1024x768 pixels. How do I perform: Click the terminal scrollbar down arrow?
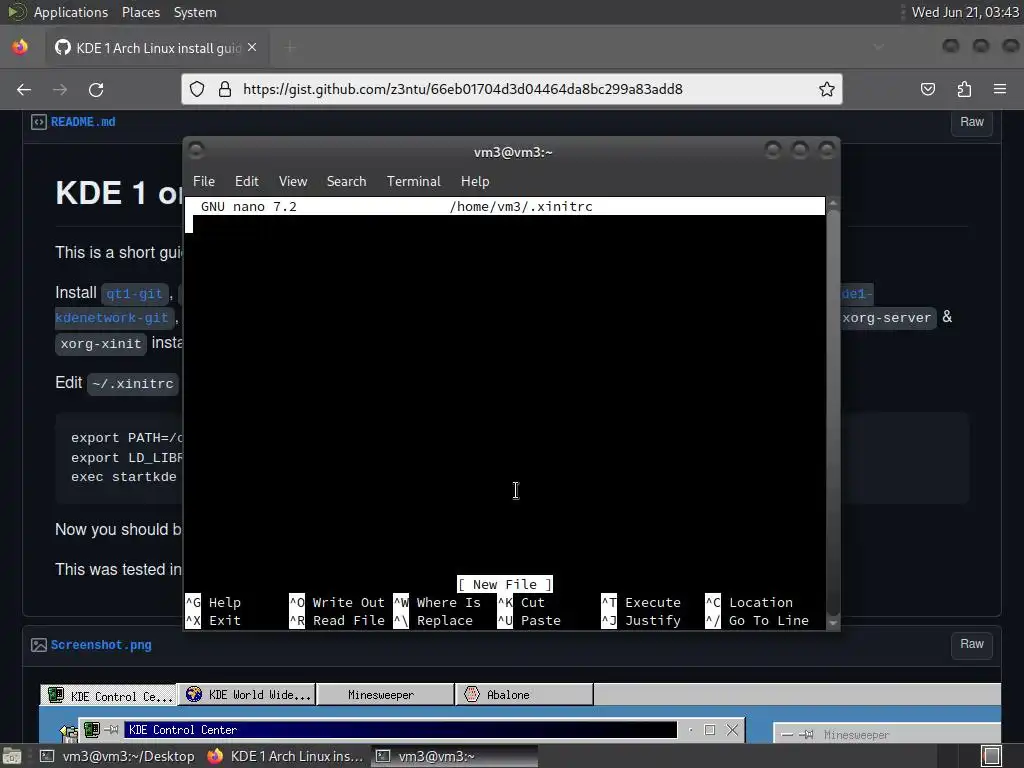click(833, 623)
